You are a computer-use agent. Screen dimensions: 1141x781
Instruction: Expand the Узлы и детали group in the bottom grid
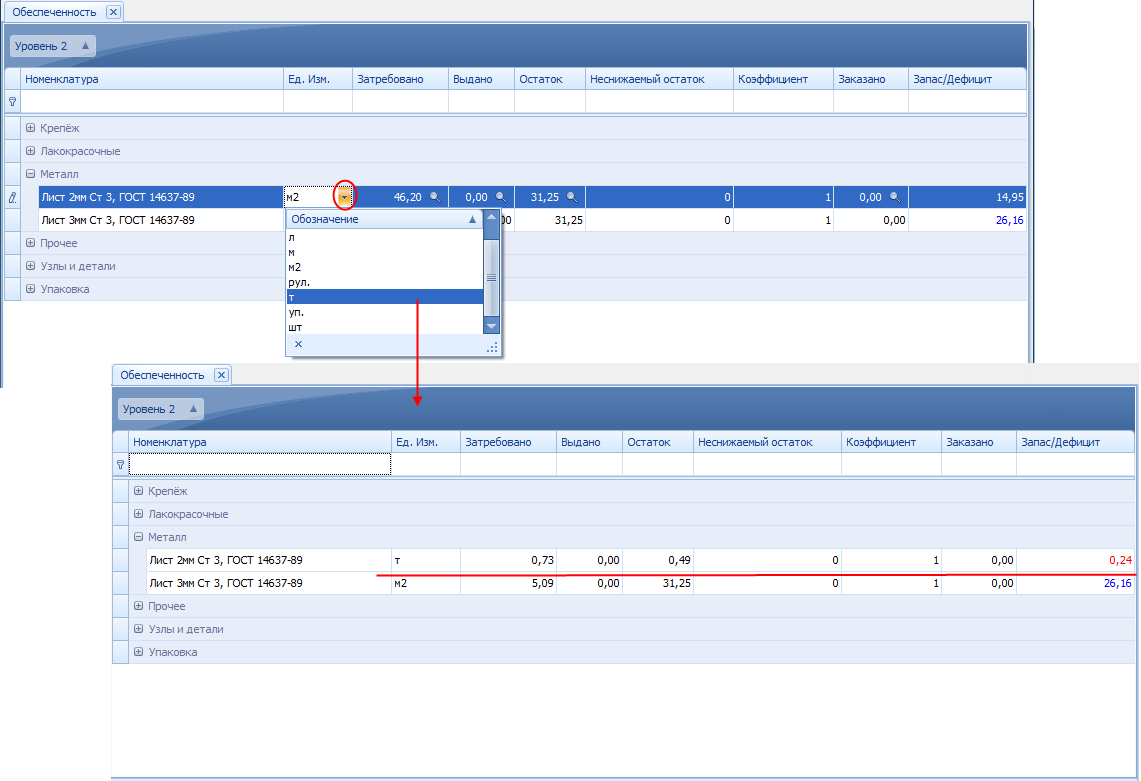pos(138,629)
